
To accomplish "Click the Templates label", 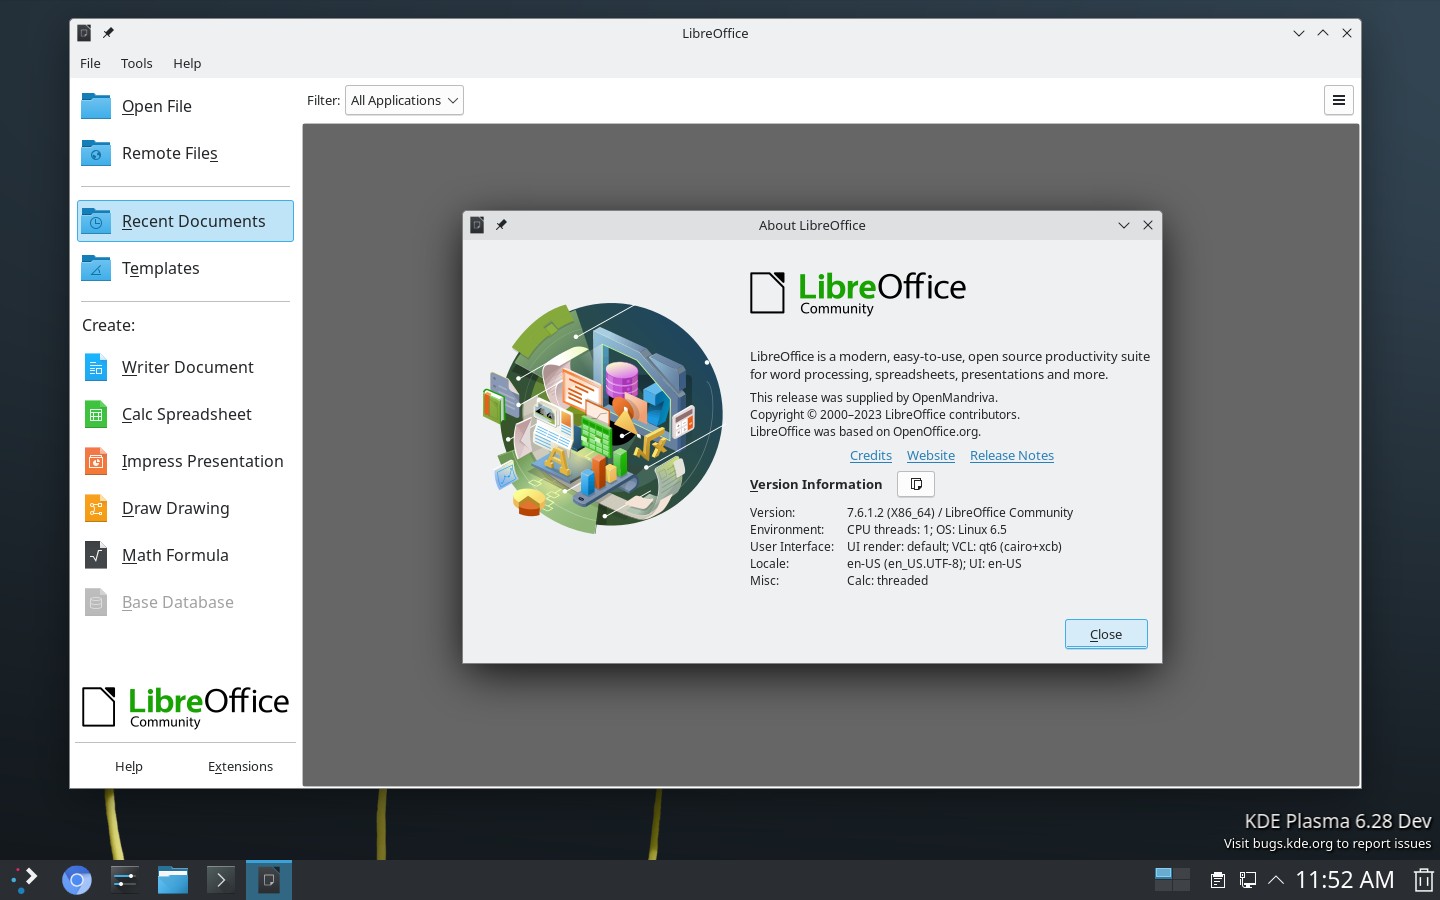I will pyautogui.click(x=161, y=268).
